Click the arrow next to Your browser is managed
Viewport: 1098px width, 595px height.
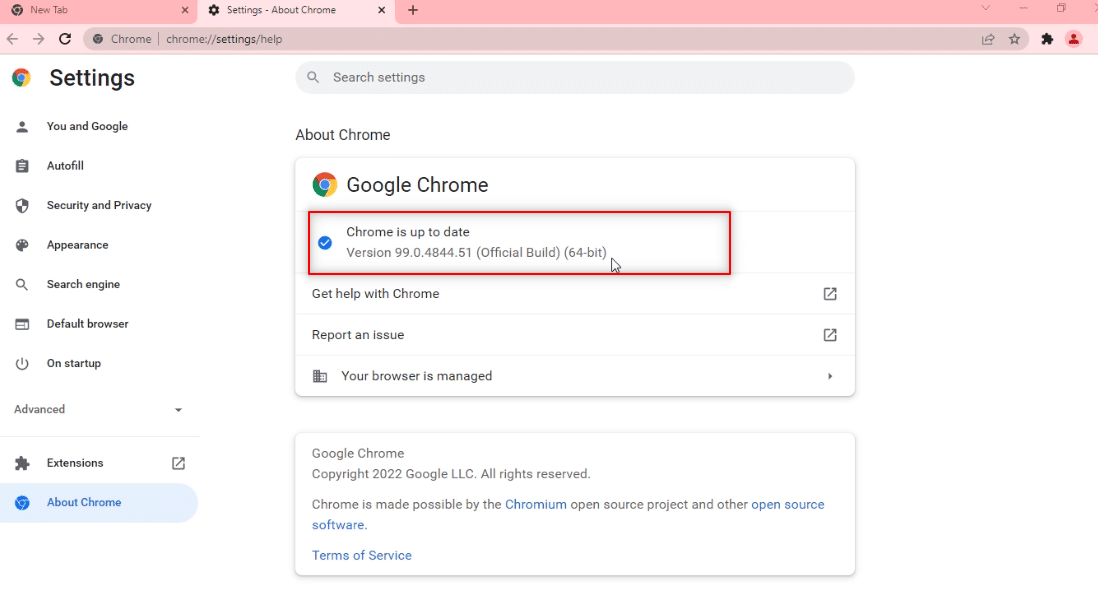(830, 377)
